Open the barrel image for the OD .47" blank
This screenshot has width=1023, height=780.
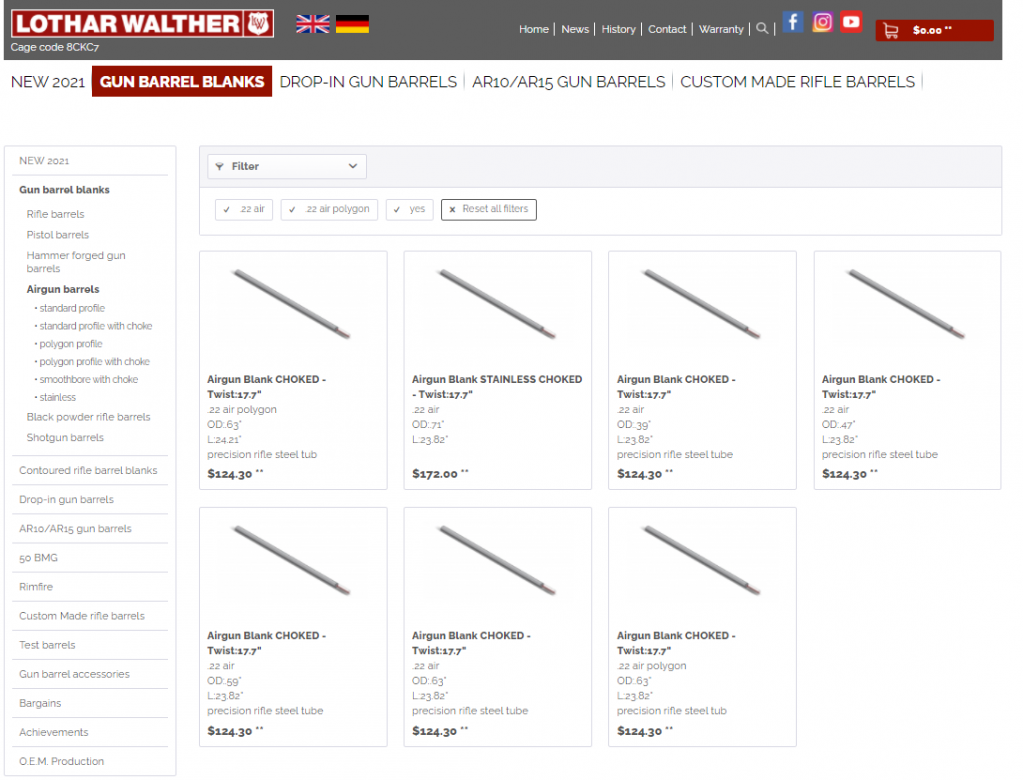(907, 305)
